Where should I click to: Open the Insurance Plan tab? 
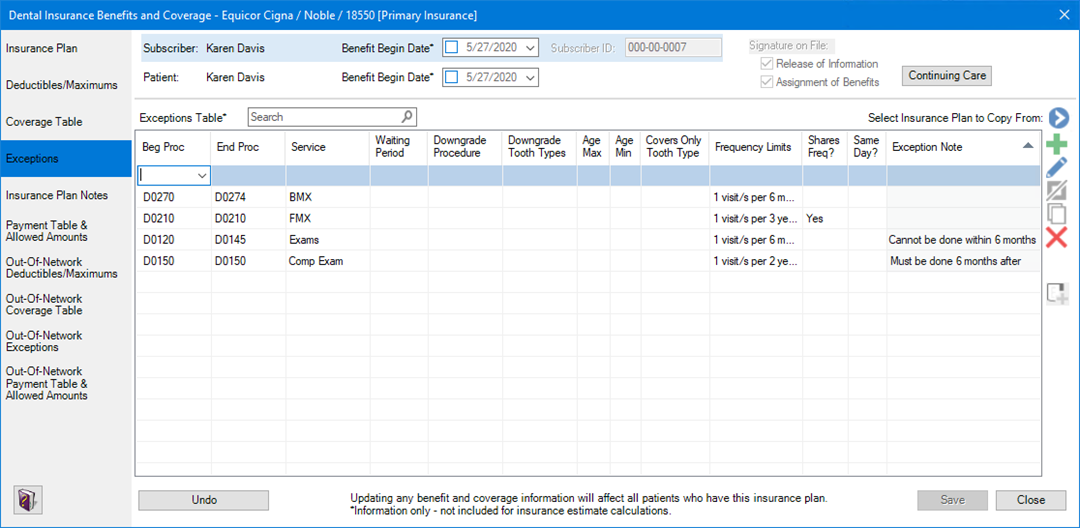click(x=65, y=49)
